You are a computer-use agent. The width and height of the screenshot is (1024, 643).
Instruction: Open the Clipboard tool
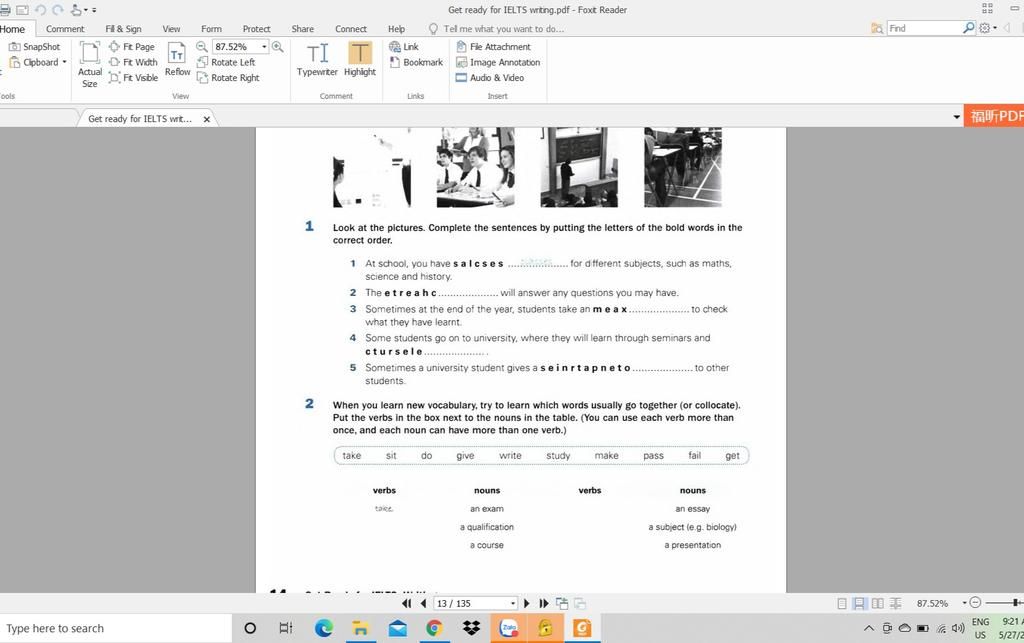coord(34,62)
